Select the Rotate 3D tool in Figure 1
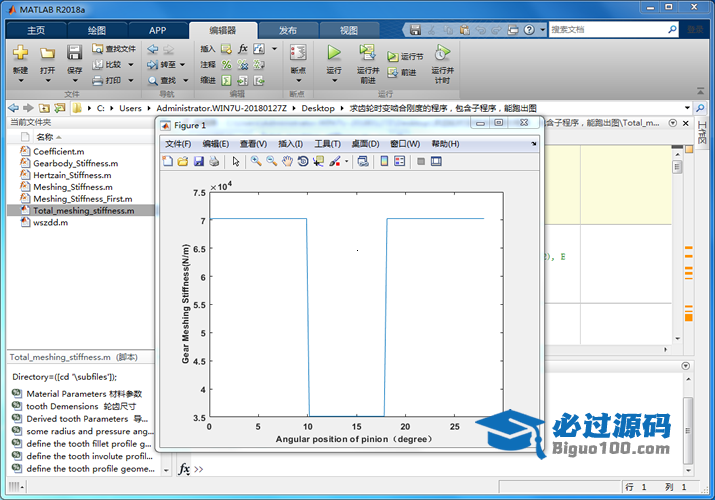The height and width of the screenshot is (500, 715). point(302,161)
